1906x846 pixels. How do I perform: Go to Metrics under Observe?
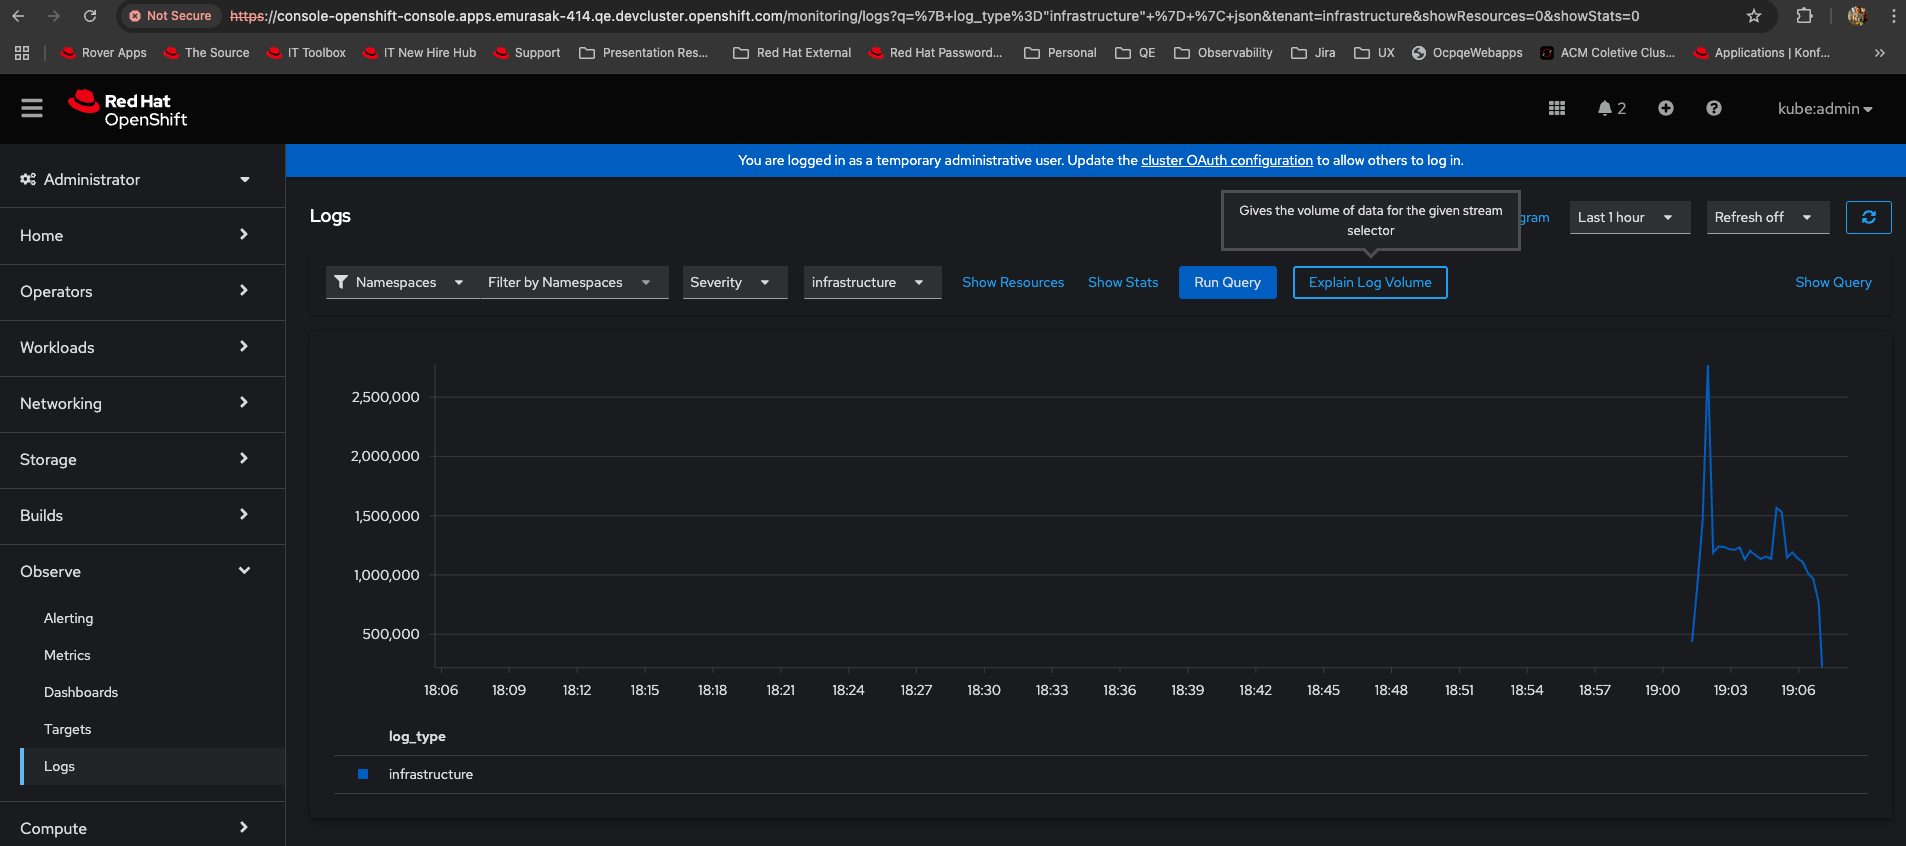pos(67,655)
